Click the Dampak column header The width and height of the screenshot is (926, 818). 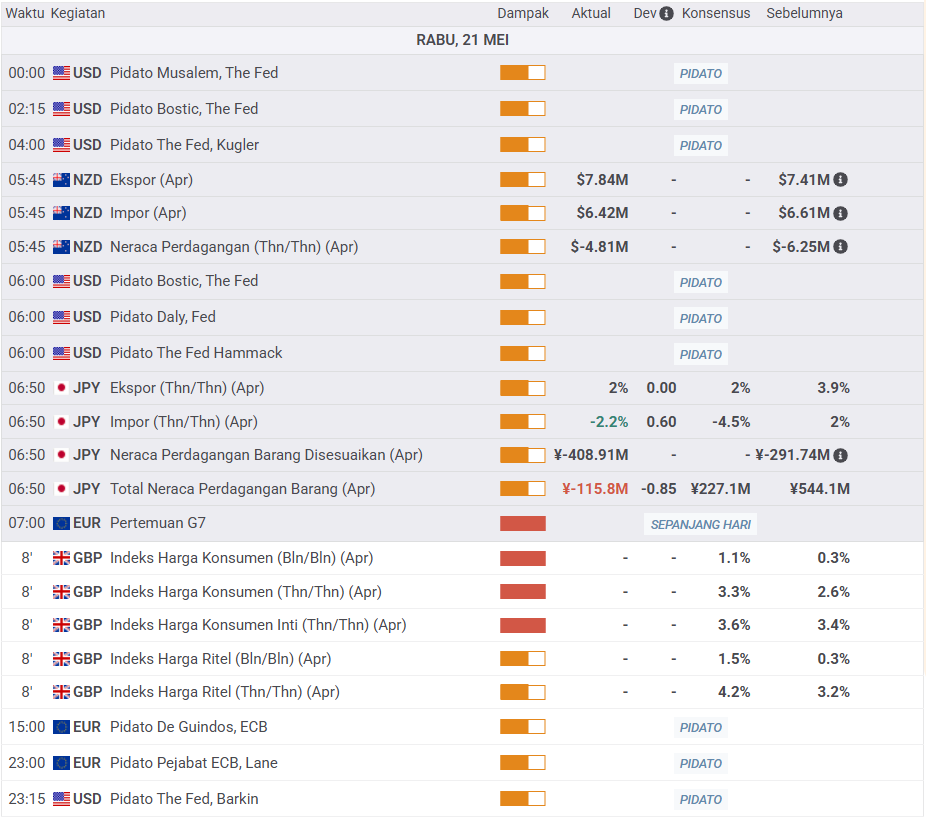523,14
